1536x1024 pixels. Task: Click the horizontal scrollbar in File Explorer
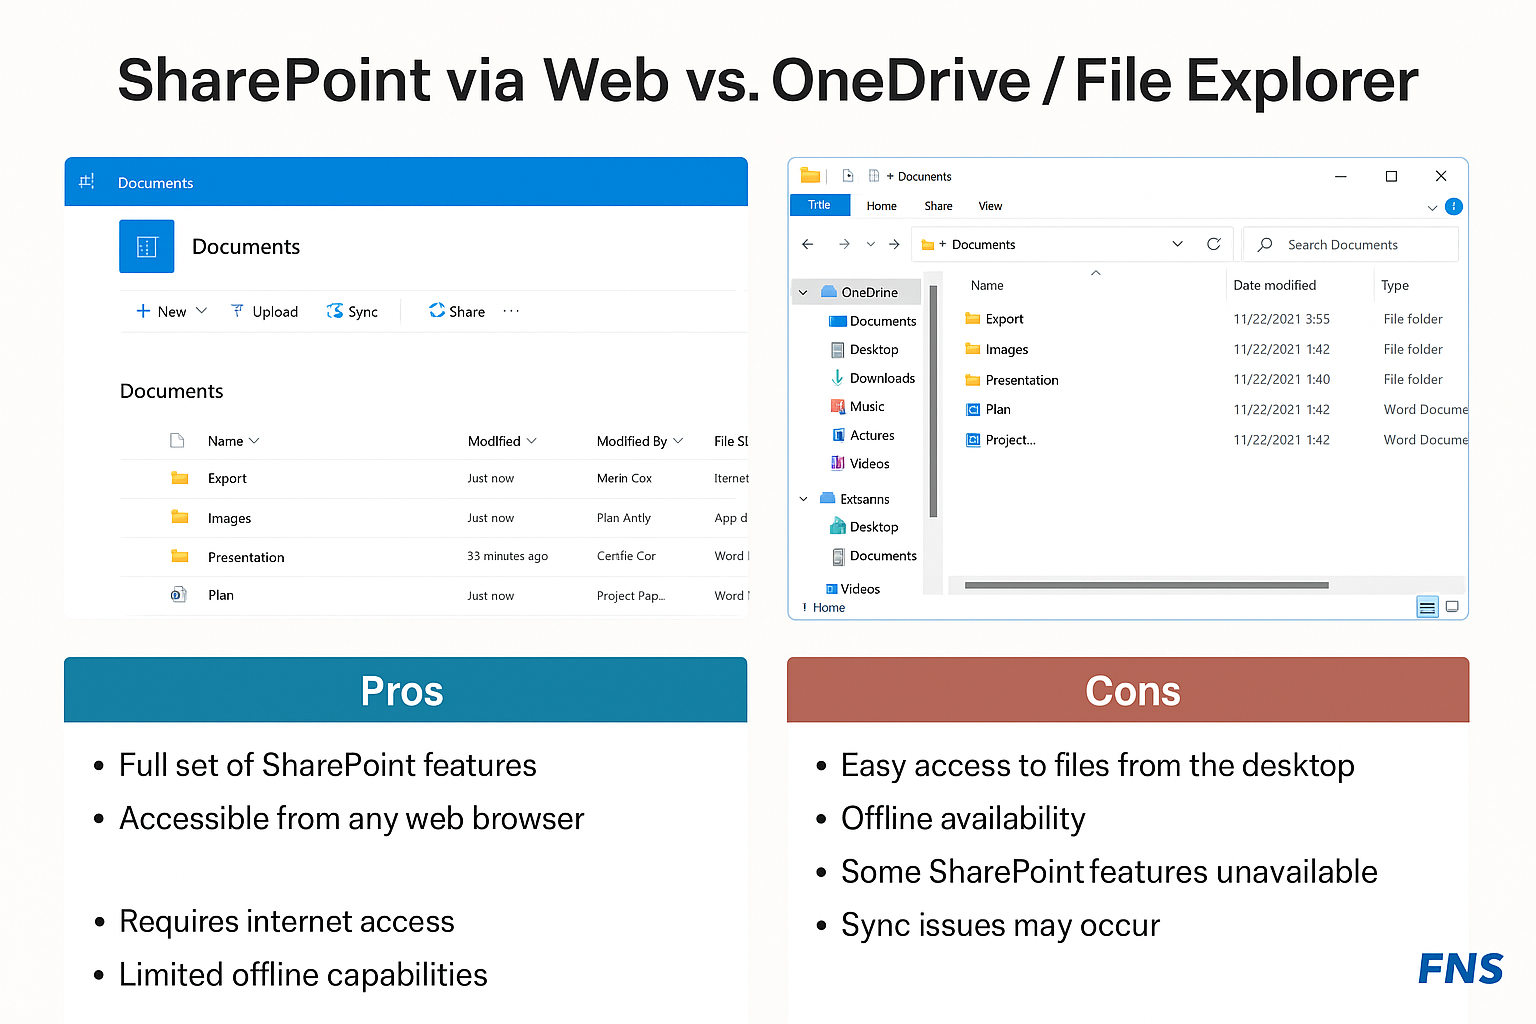point(1146,585)
